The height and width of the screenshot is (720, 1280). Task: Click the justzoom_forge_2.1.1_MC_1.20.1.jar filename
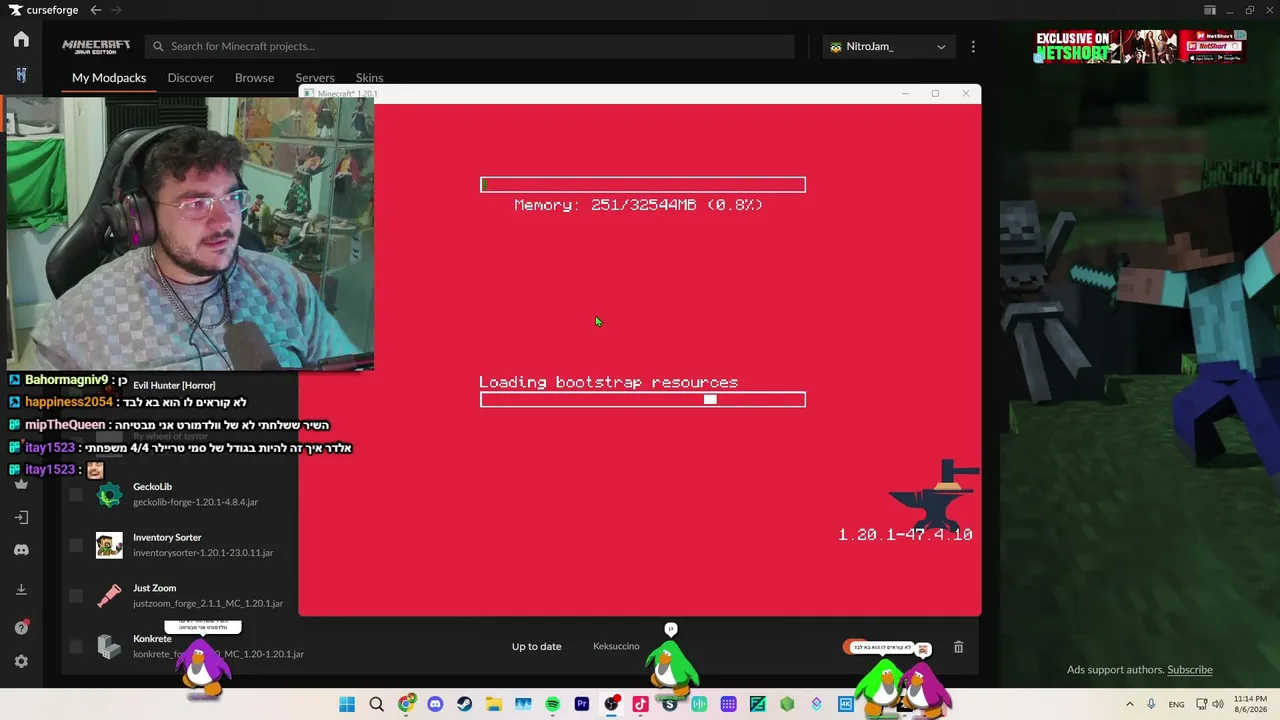[208, 603]
